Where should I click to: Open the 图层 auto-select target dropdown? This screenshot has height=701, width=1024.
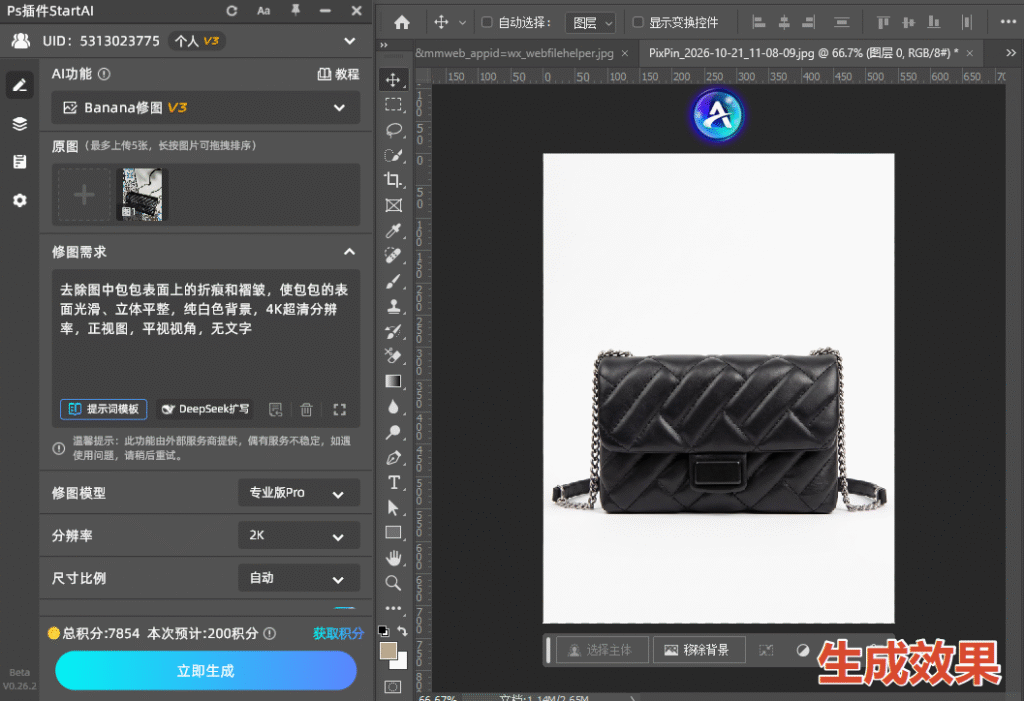[x=590, y=23]
